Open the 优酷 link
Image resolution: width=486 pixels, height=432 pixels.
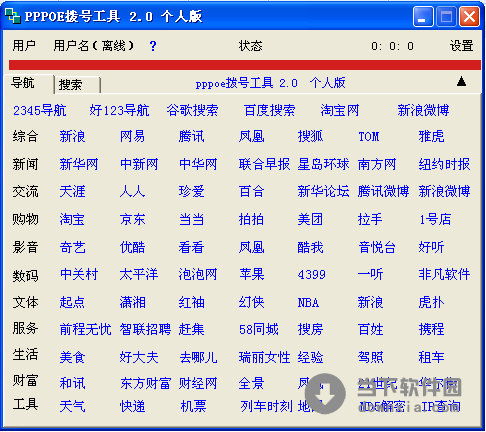pyautogui.click(x=132, y=248)
